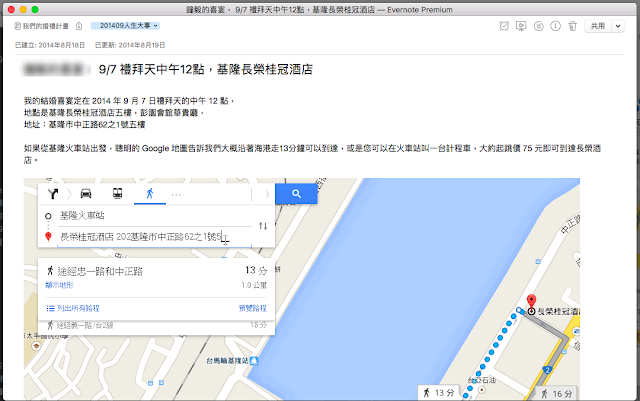Click the blue map search magnifier button

click(x=296, y=194)
